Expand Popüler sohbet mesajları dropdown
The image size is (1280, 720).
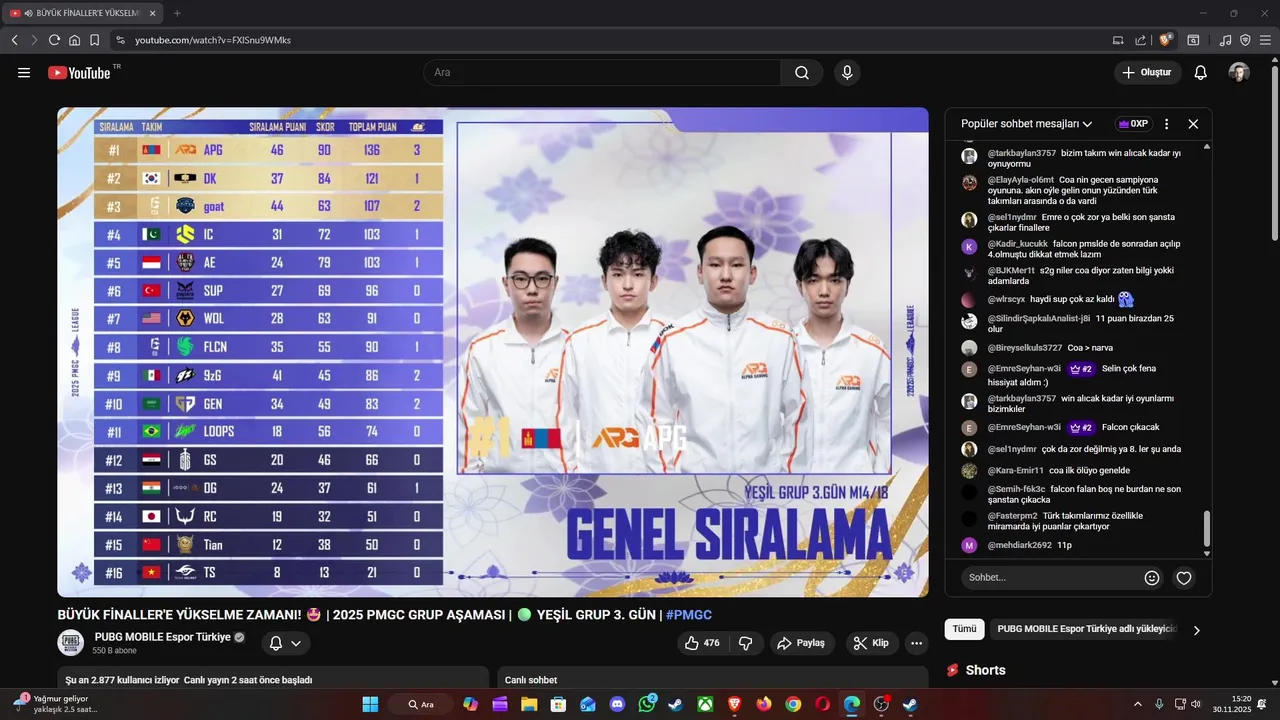[1026, 124]
